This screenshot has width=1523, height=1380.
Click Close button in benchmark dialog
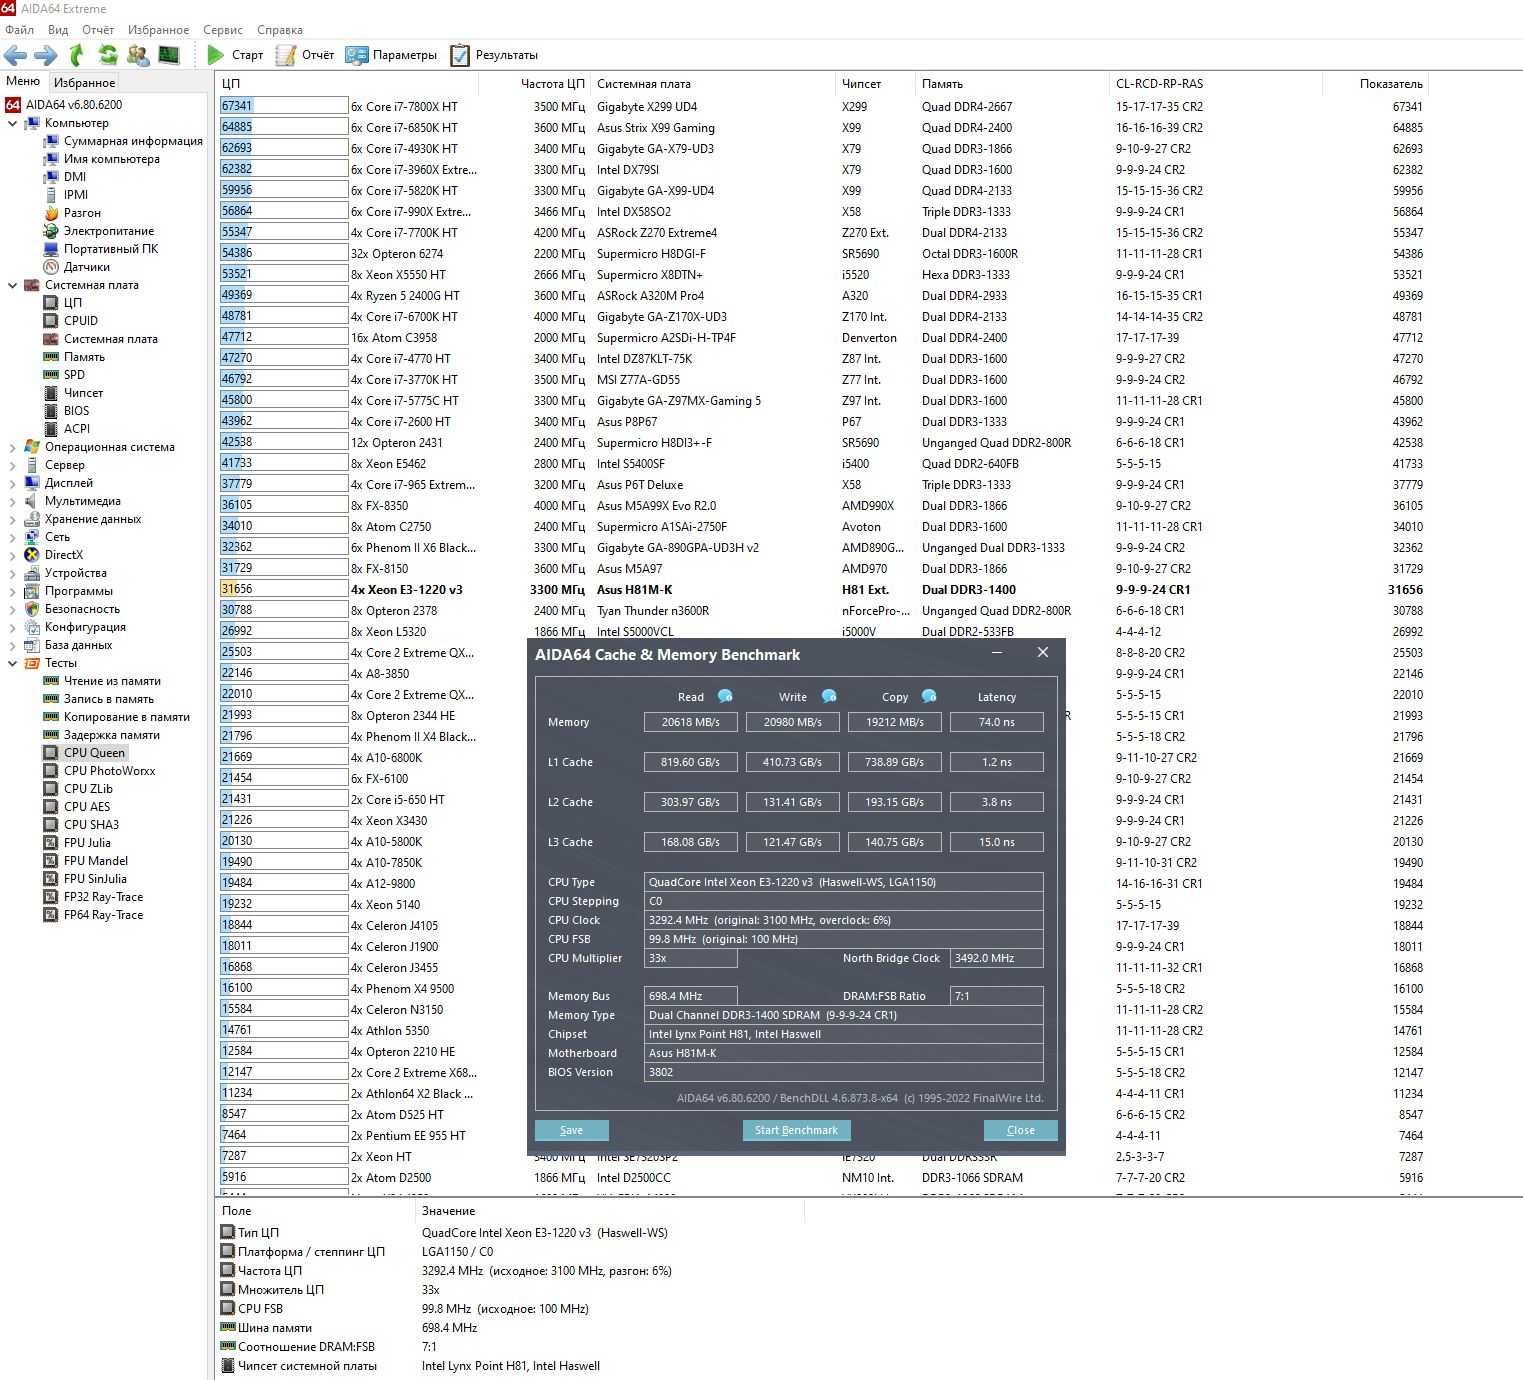click(x=1020, y=1130)
